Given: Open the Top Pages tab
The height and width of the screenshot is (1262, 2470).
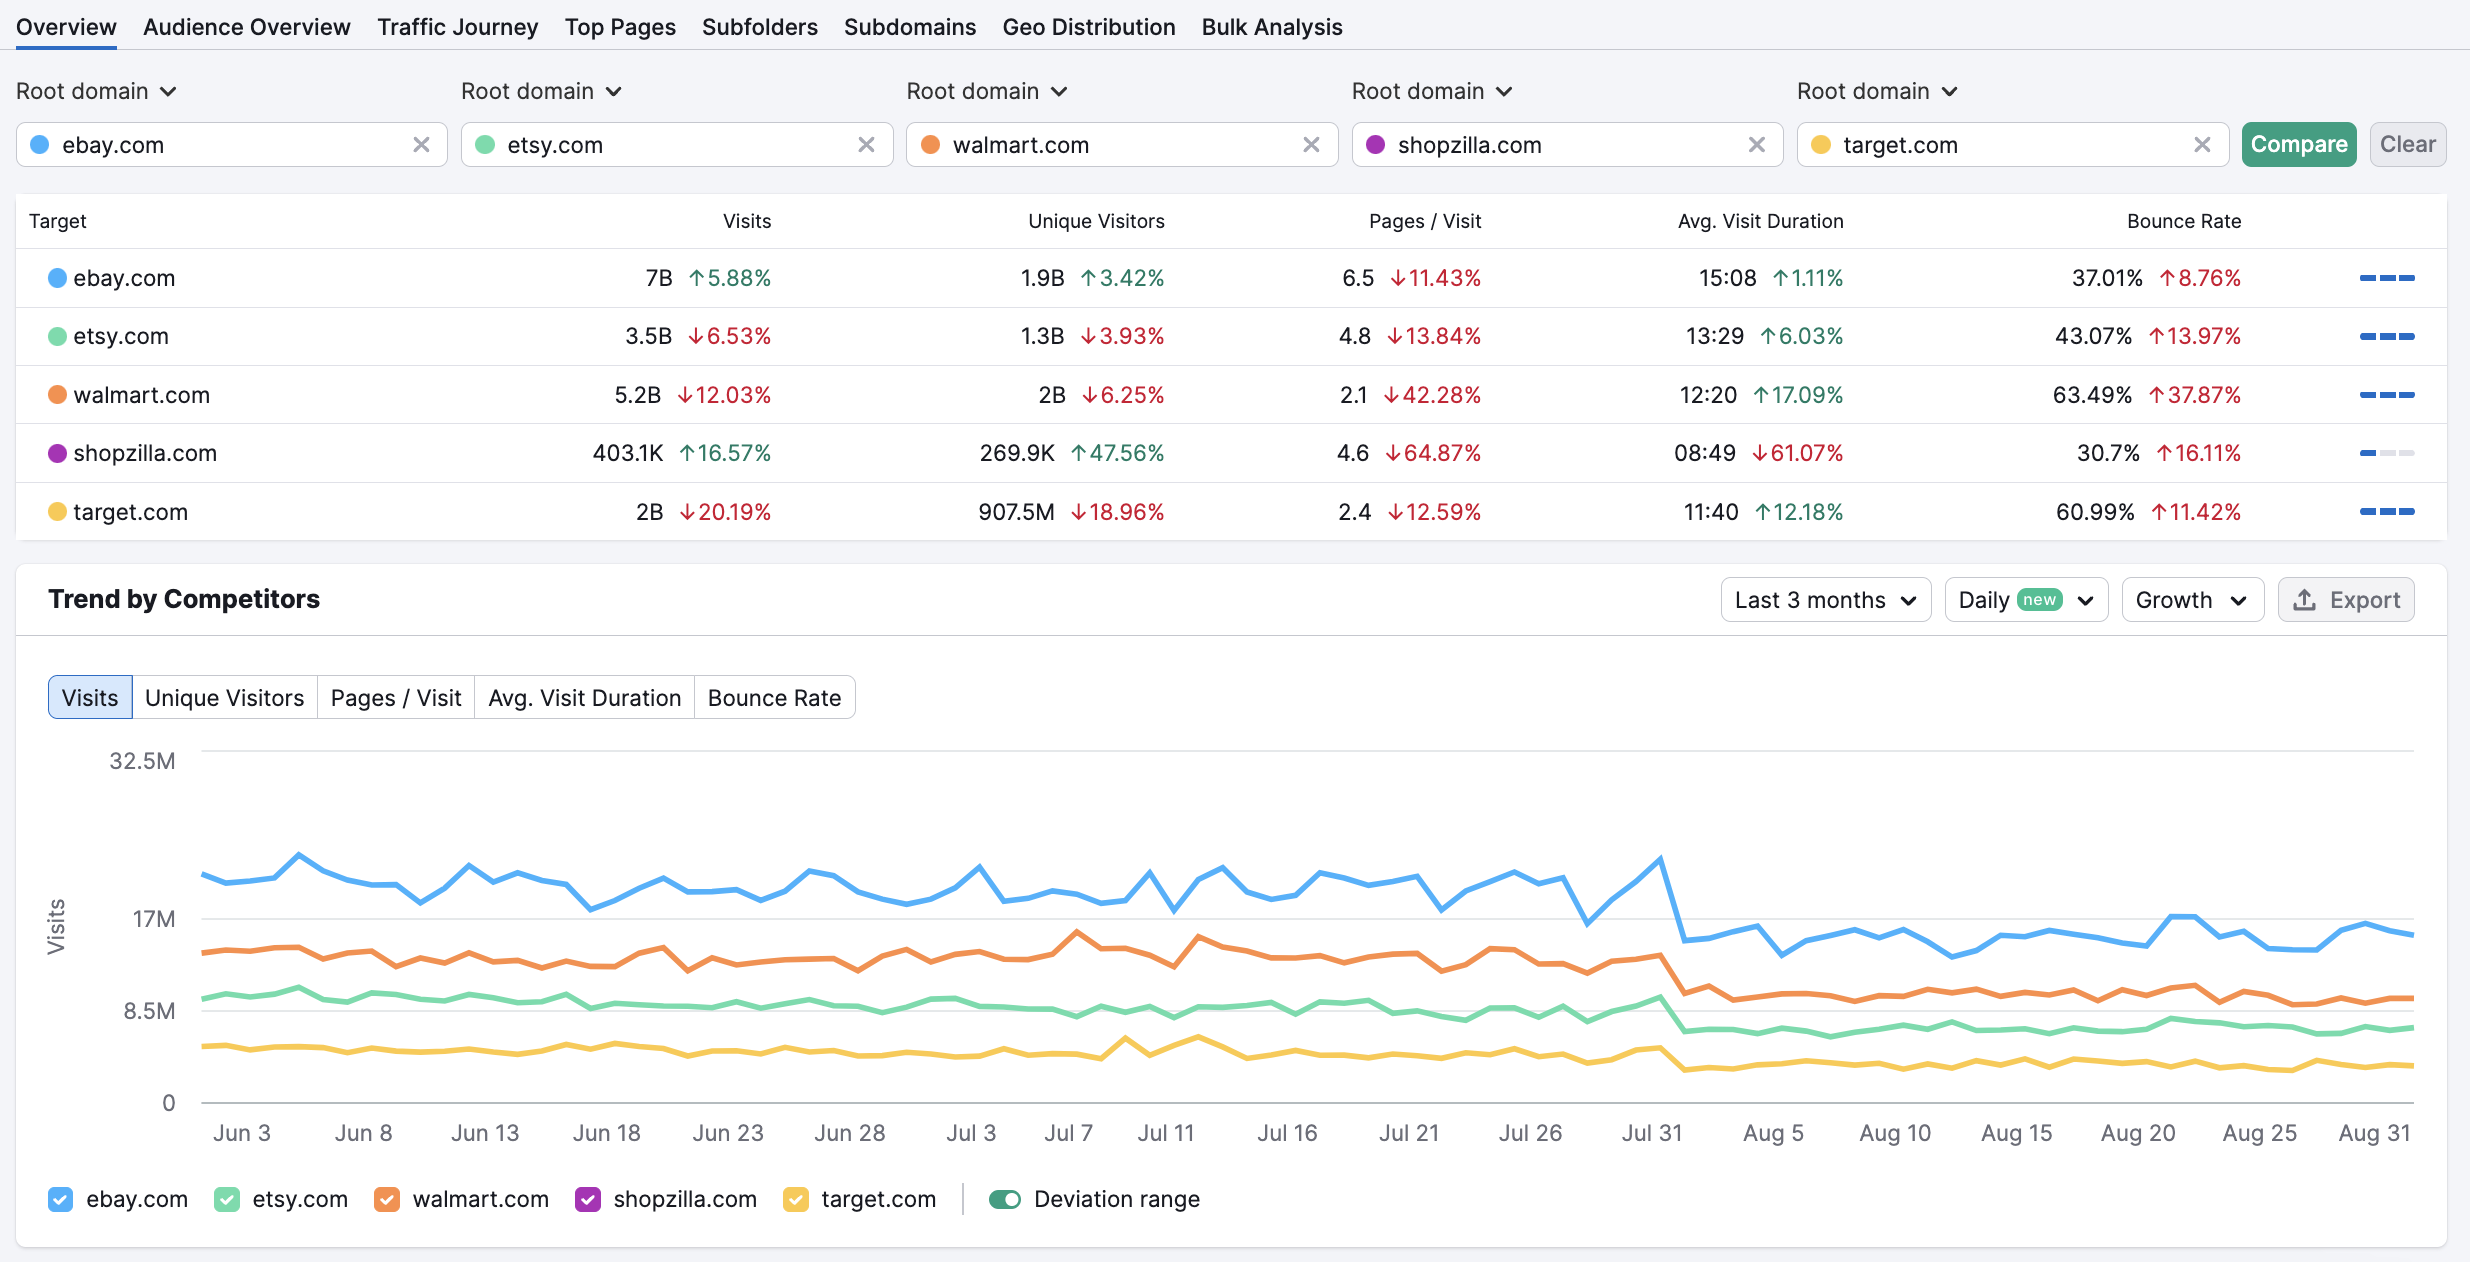Looking at the screenshot, I should 620,27.
